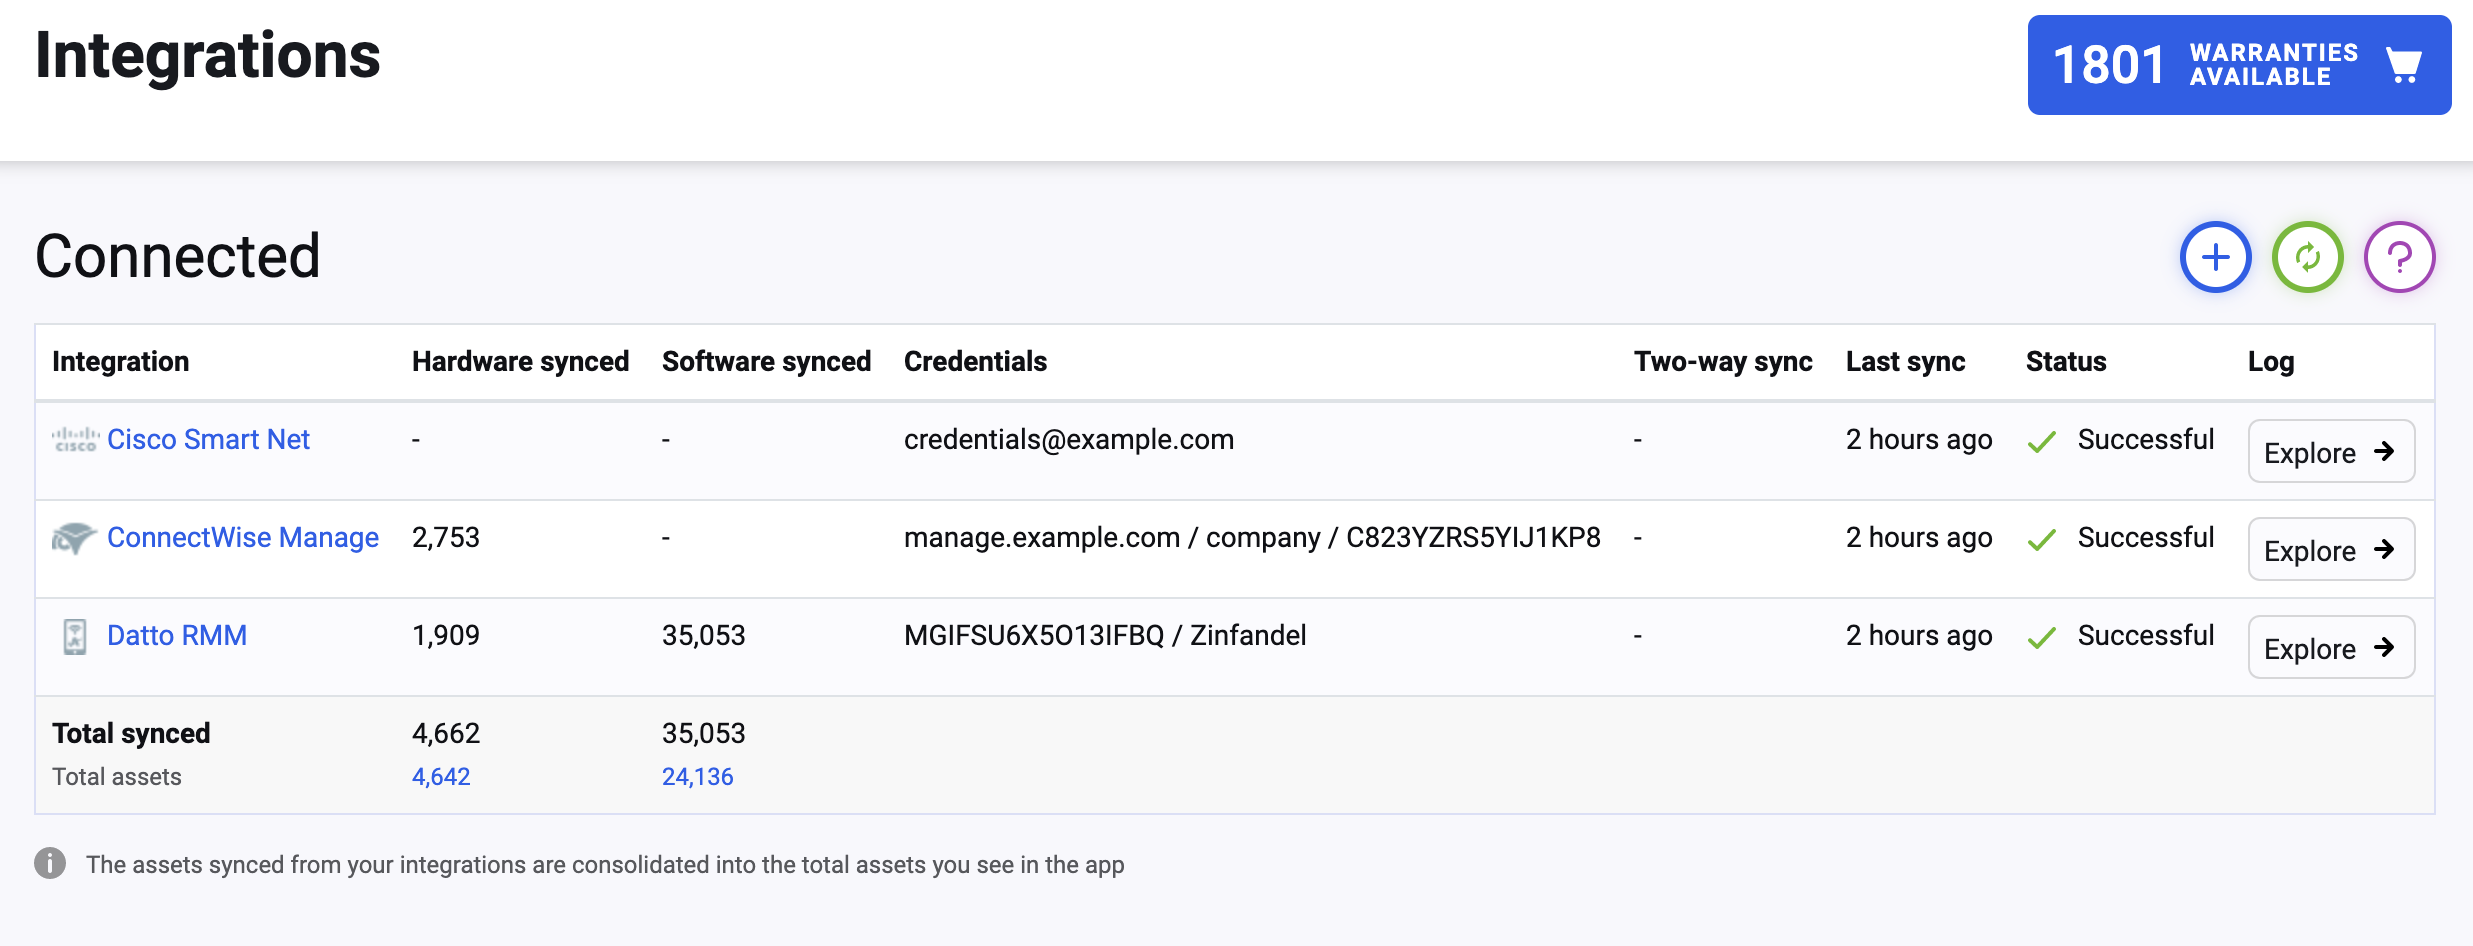Click total software synced 35,053 value
Viewport: 2473px width, 946px height.
point(703,733)
